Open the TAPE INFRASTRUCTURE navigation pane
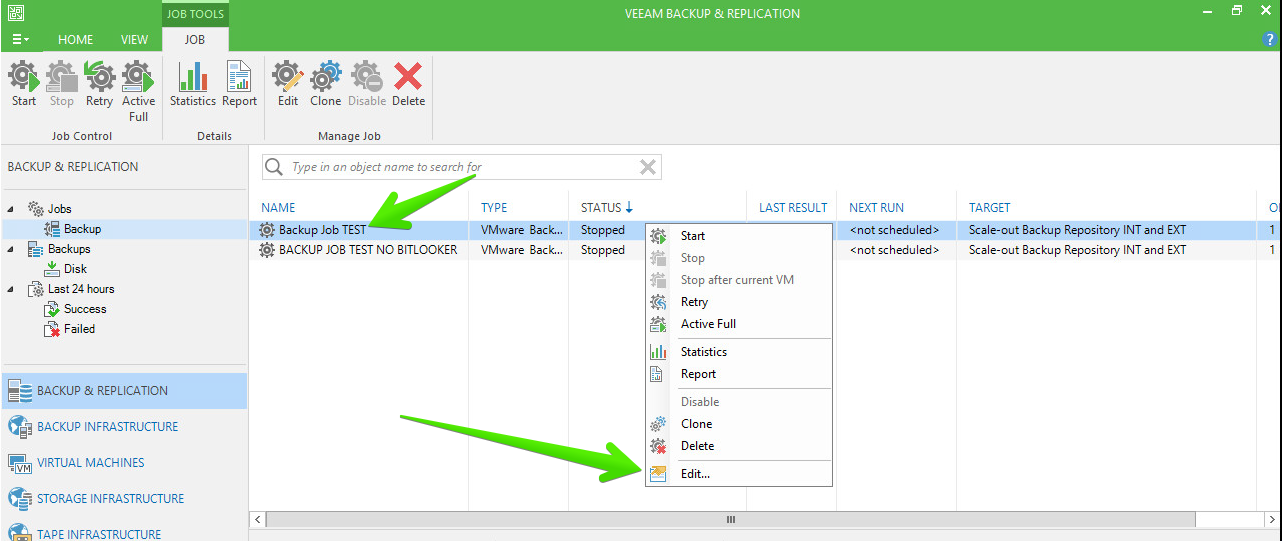1282x541 pixels. 124,532
